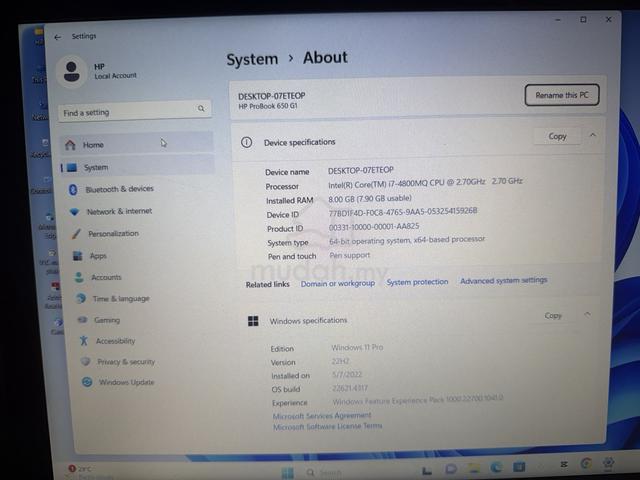This screenshot has width=640, height=480.
Task: Click the Bluetooth icon in sidebar
Action: pos(73,189)
